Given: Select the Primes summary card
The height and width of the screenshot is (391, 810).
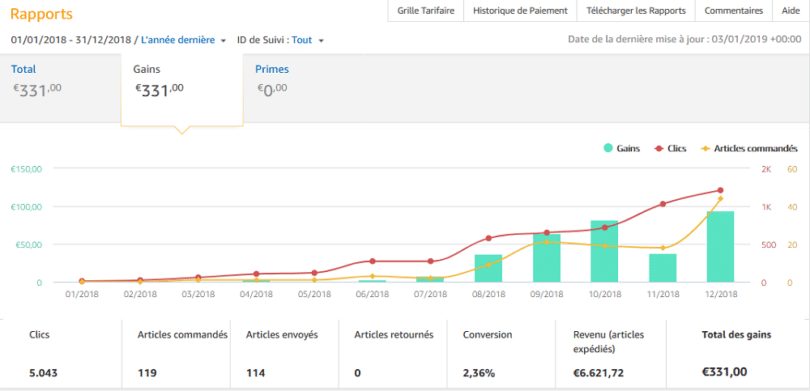Looking at the screenshot, I should [310, 86].
